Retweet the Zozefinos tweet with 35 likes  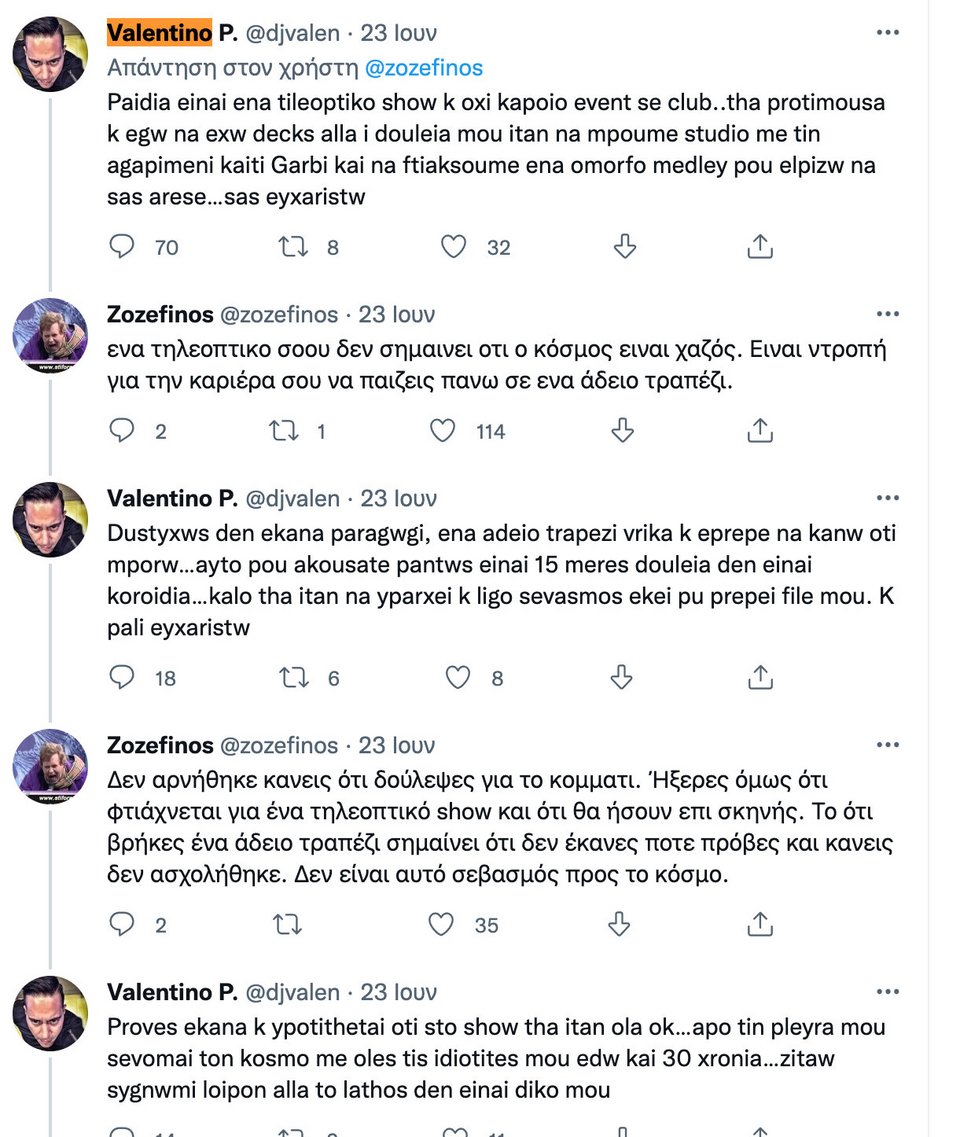287,924
